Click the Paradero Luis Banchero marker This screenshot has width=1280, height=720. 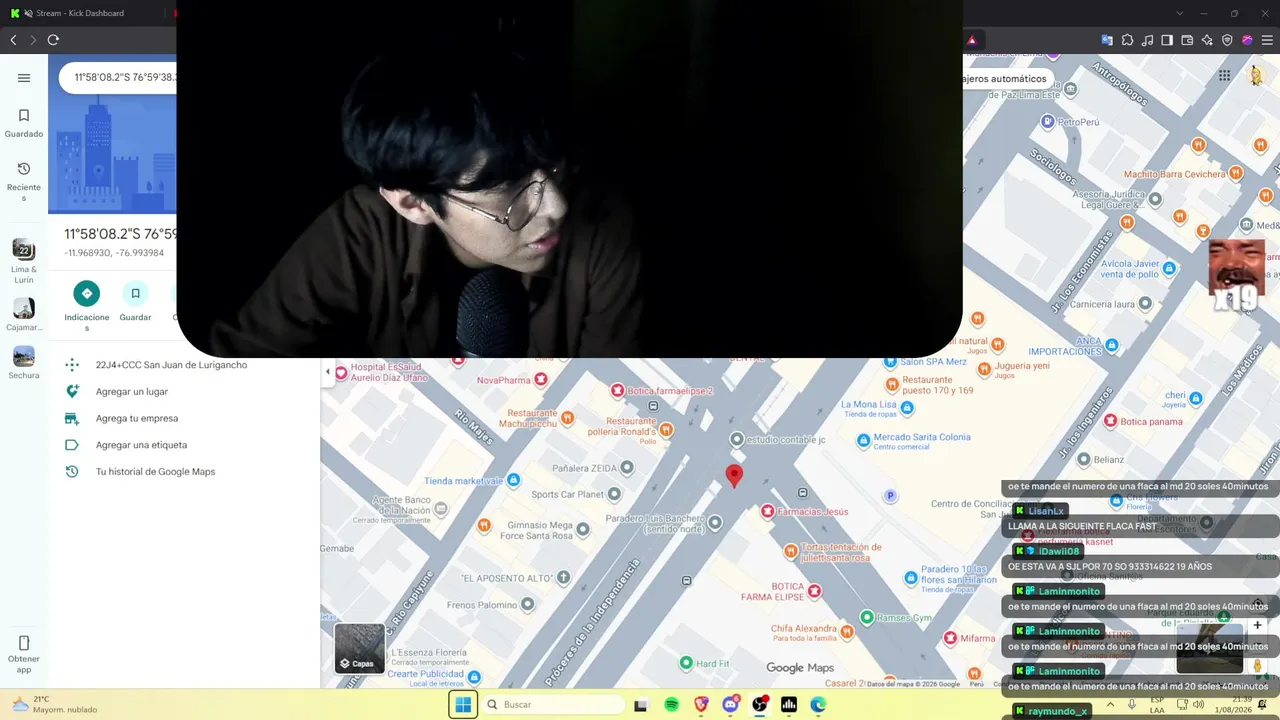[x=715, y=521]
